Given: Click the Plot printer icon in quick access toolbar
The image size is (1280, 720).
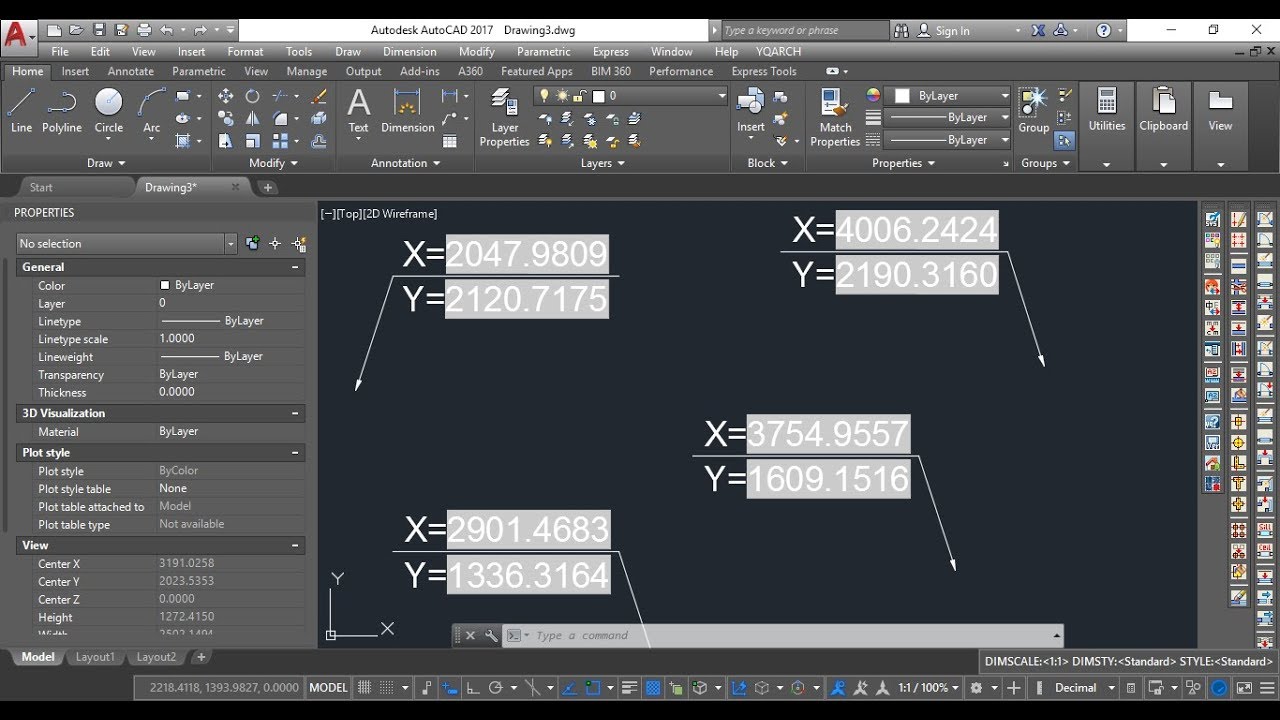Looking at the screenshot, I should point(144,31).
